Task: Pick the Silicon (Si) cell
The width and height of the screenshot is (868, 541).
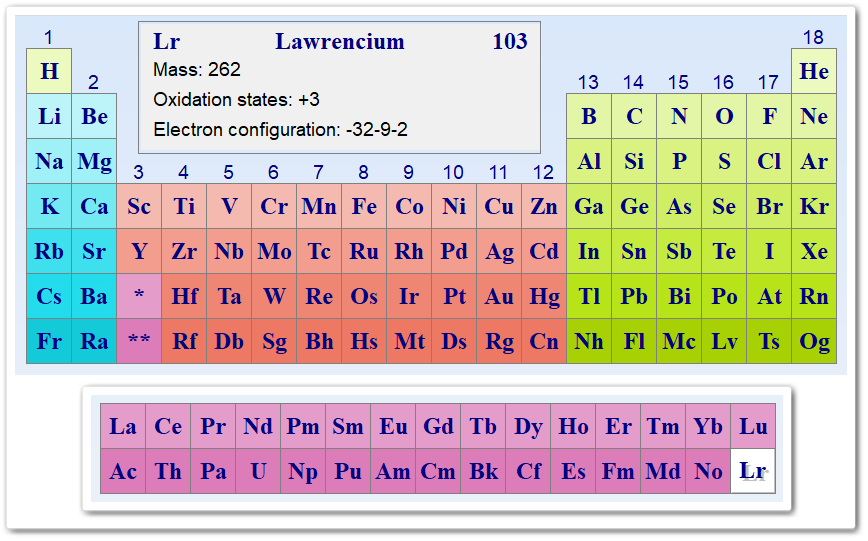Action: pyautogui.click(x=634, y=161)
